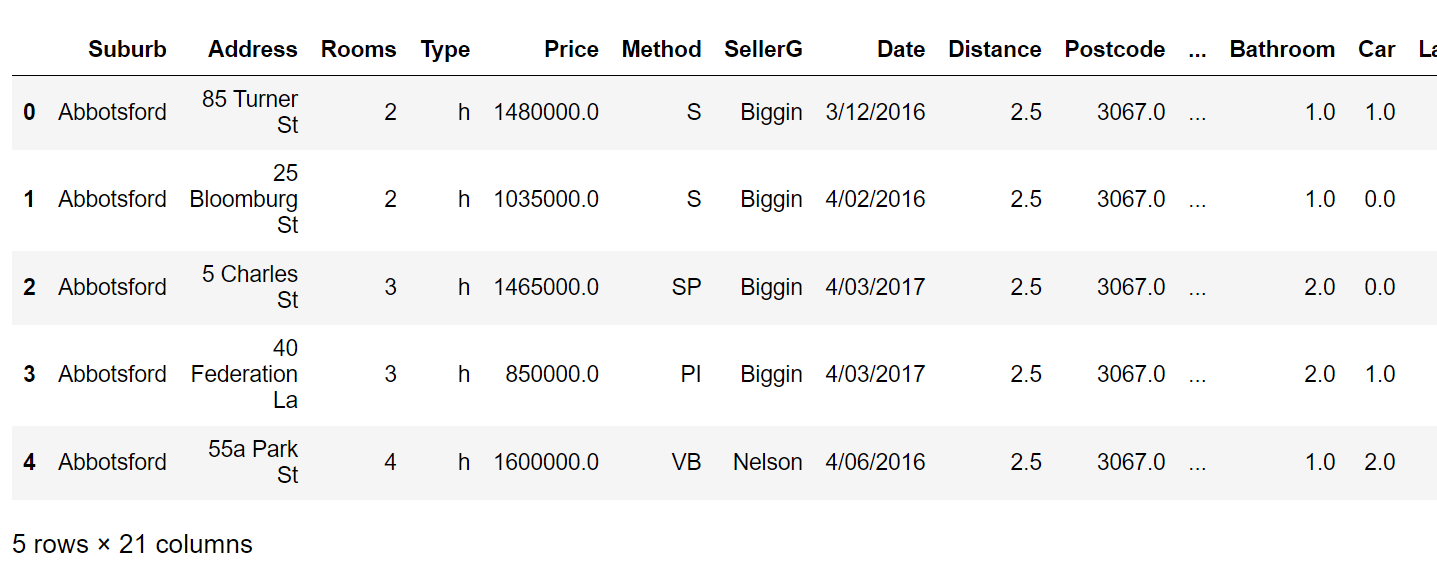Screen dimensions: 1437x572
Task: Click the Method column header
Action: pyautogui.click(x=661, y=49)
